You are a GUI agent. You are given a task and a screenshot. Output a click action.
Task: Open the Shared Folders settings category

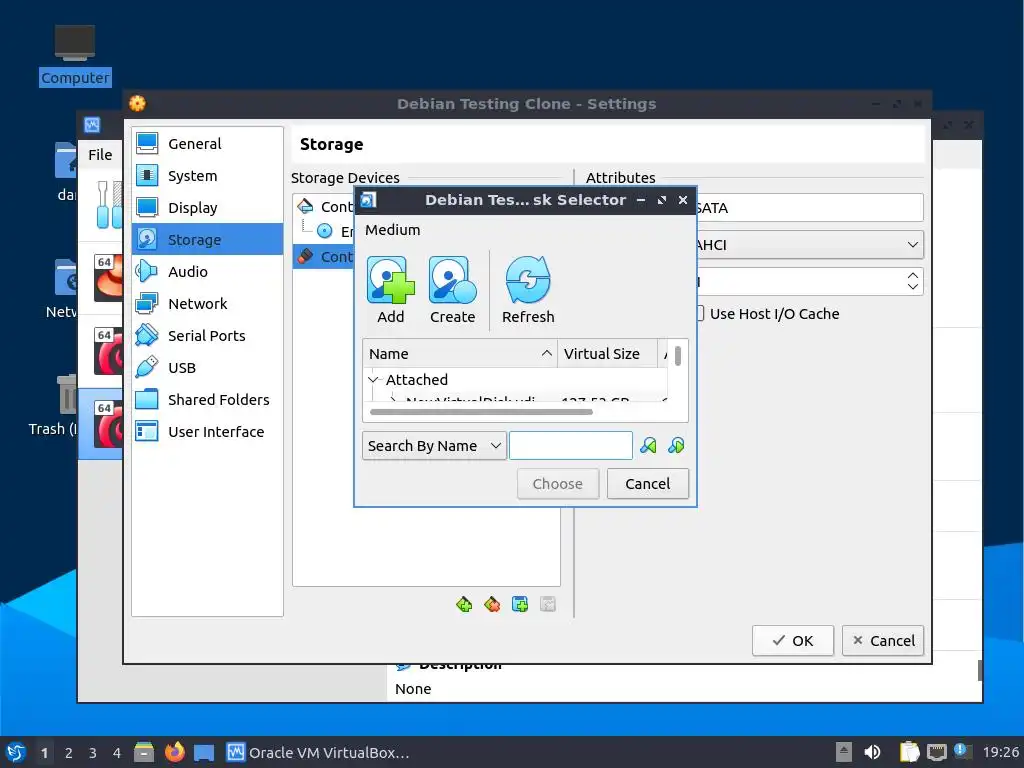pyautogui.click(x=208, y=400)
